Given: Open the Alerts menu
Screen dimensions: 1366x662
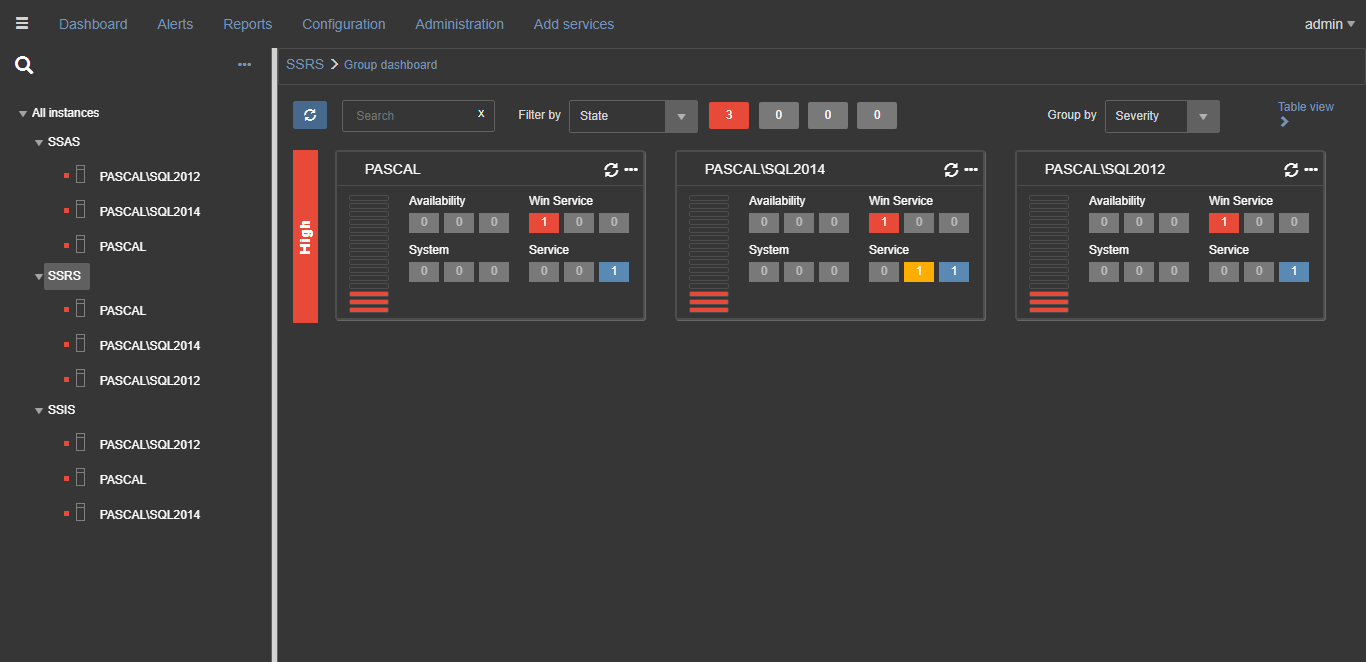Looking at the screenshot, I should coord(175,24).
